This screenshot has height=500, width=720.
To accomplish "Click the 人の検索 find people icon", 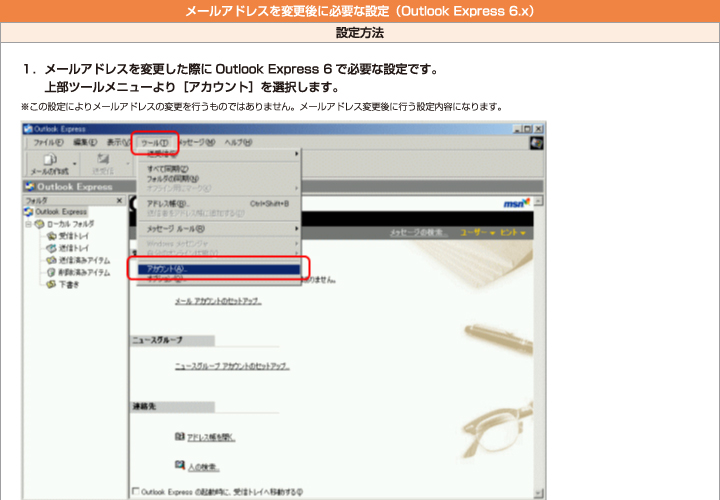I will (180, 466).
